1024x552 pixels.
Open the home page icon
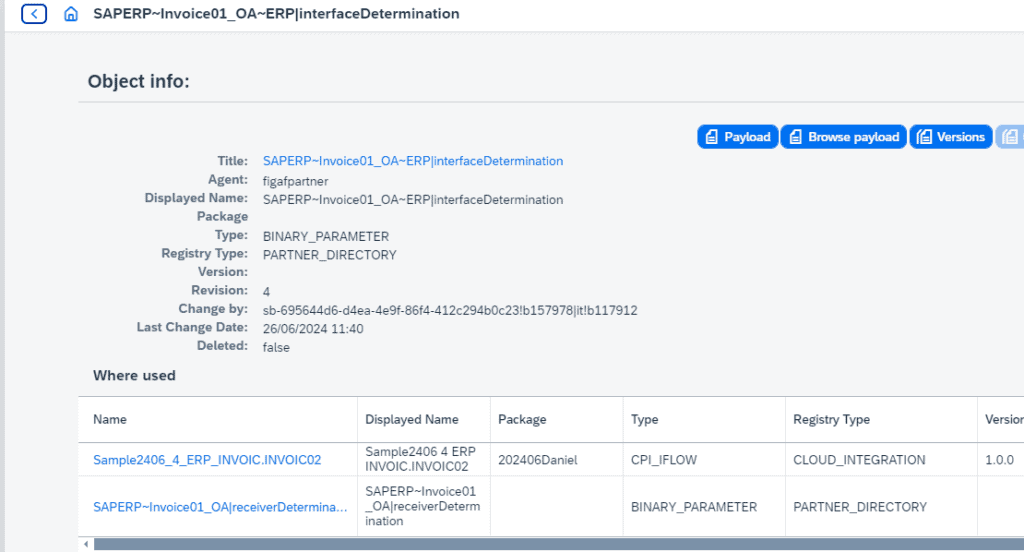71,14
